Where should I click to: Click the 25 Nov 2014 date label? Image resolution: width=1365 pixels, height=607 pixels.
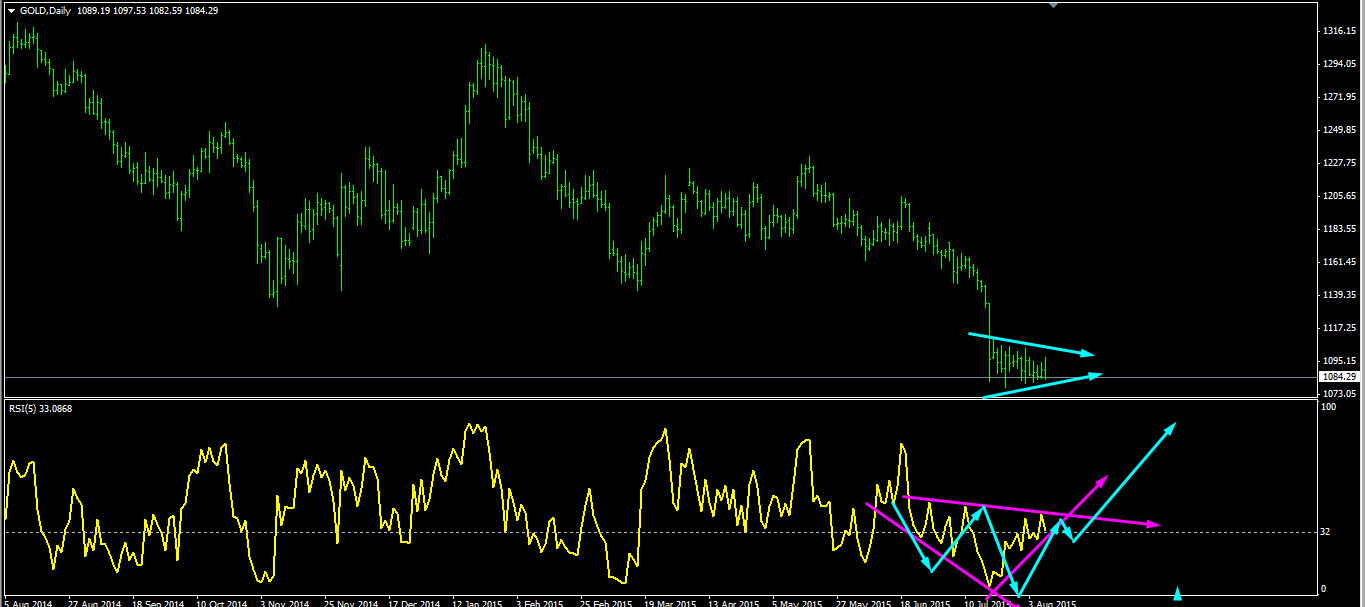click(350, 603)
